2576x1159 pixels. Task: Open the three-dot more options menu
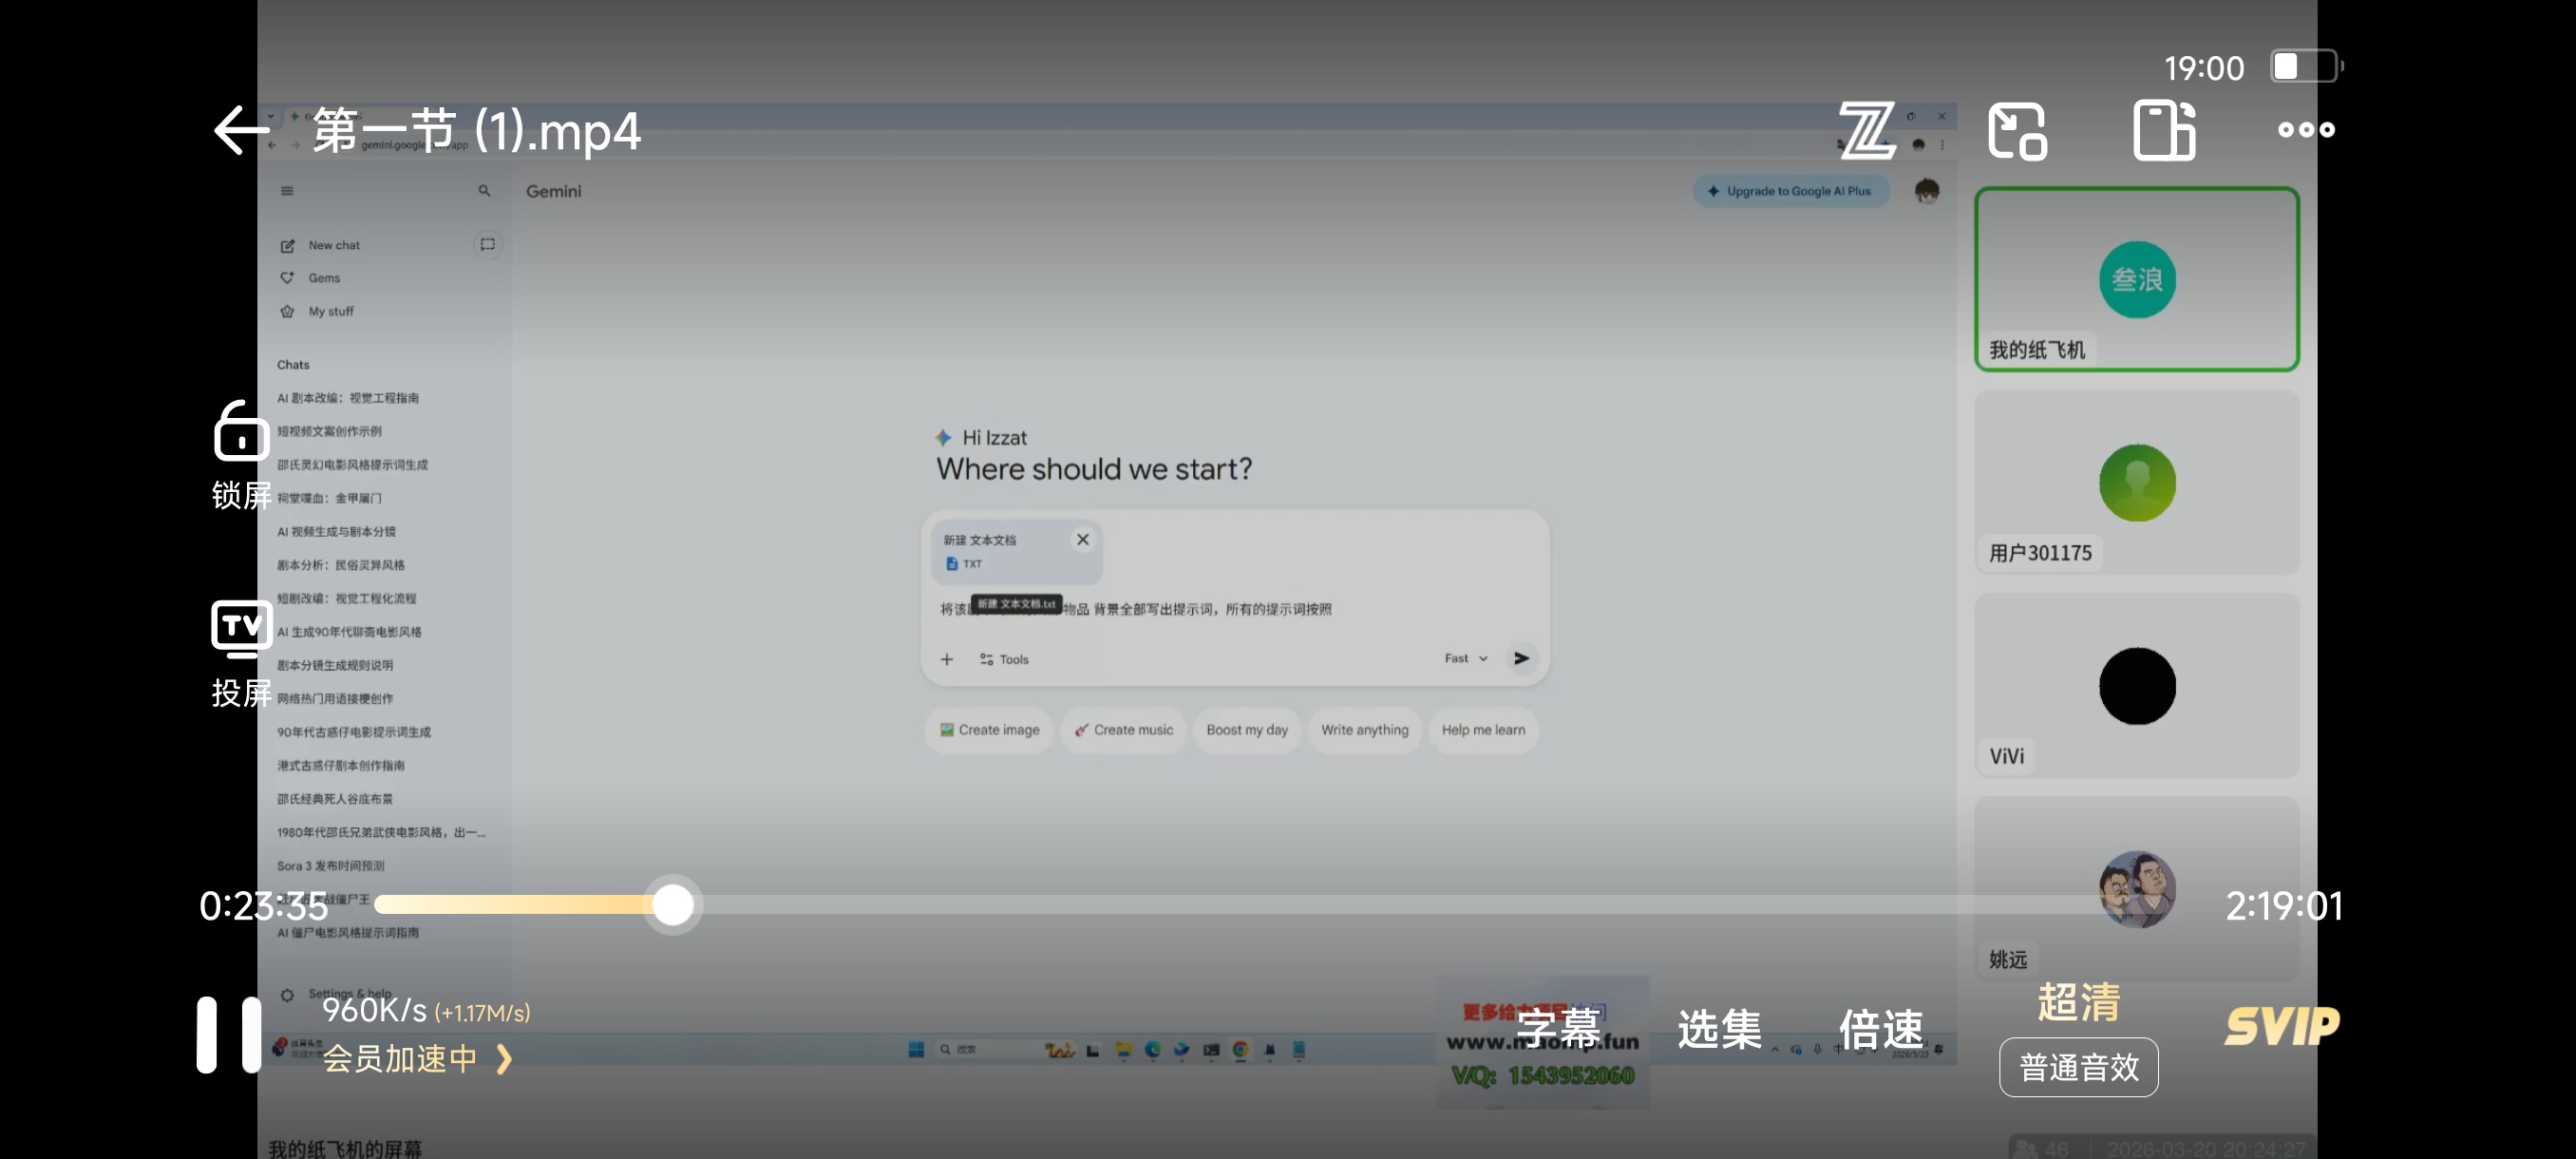(x=2306, y=129)
